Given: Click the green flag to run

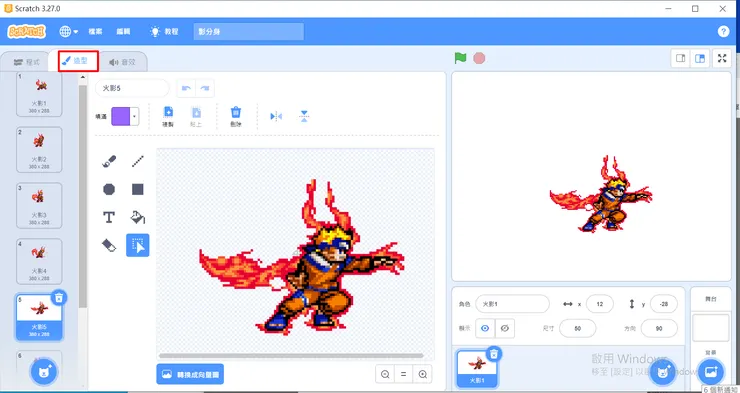Looking at the screenshot, I should pyautogui.click(x=460, y=58).
